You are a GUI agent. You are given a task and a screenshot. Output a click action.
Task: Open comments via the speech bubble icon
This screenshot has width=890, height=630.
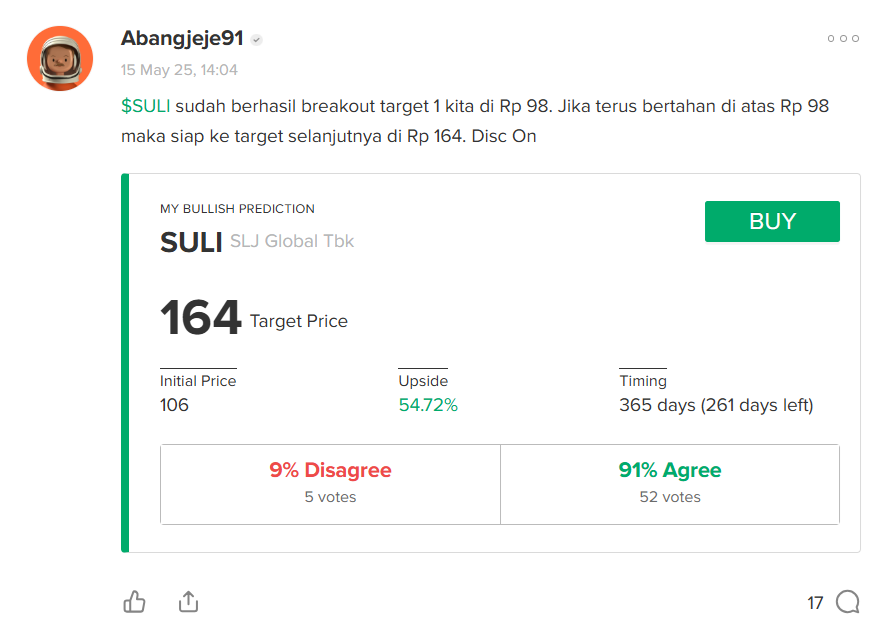(847, 602)
